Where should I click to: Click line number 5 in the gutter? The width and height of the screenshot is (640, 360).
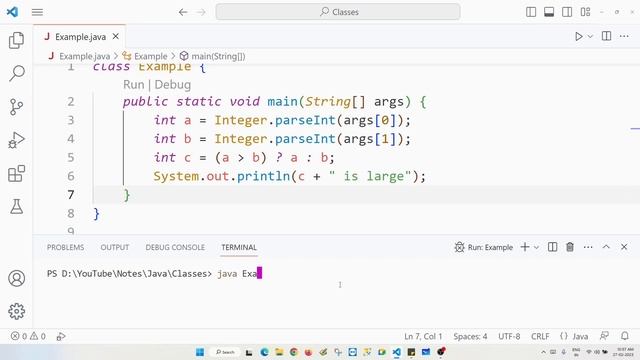[71, 158]
